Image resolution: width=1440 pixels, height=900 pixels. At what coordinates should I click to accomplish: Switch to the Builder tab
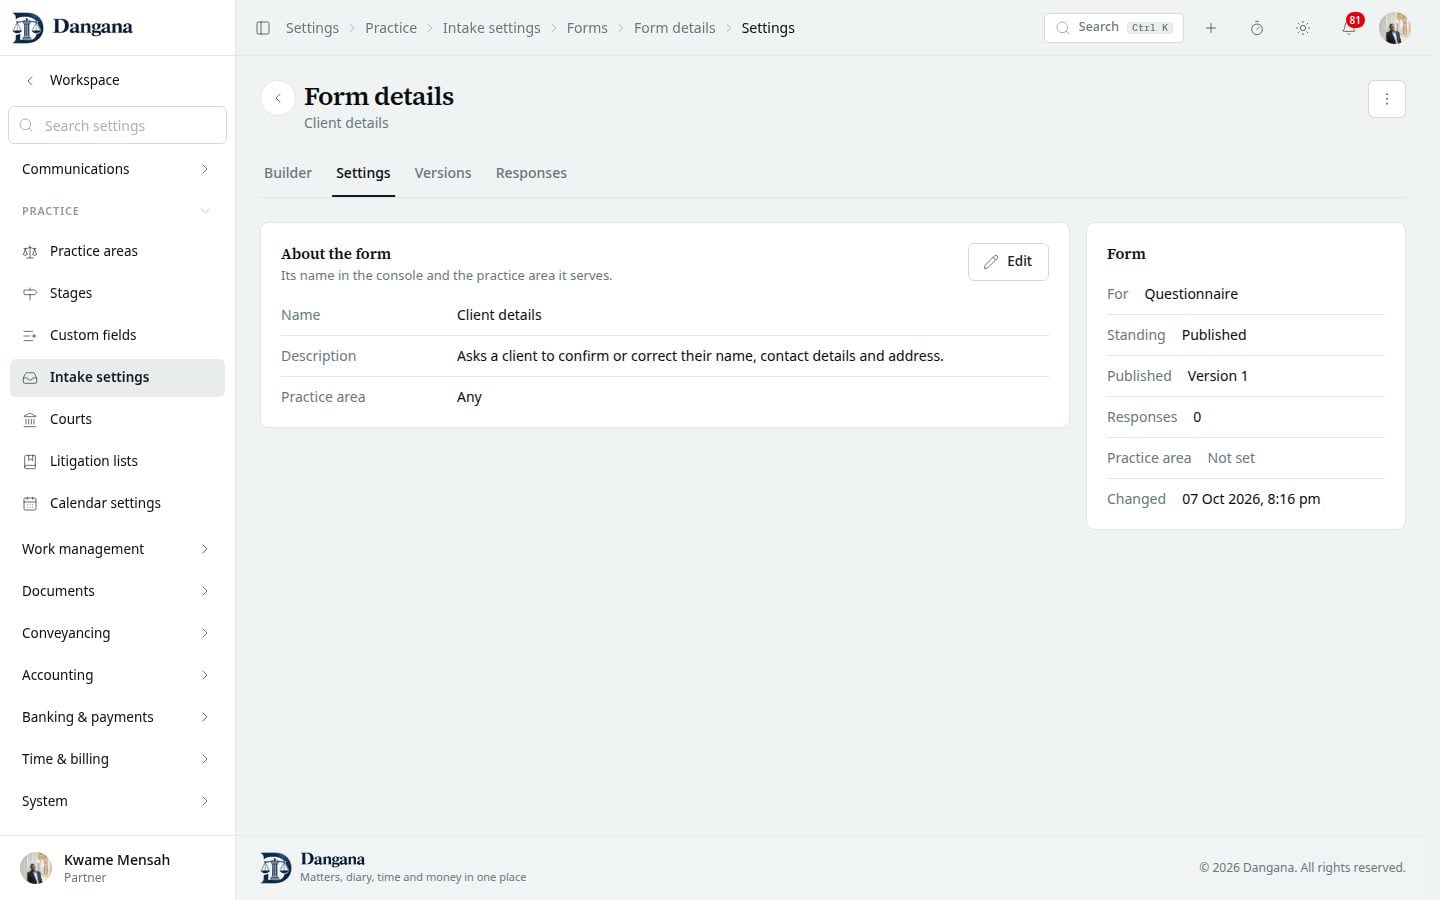point(288,173)
